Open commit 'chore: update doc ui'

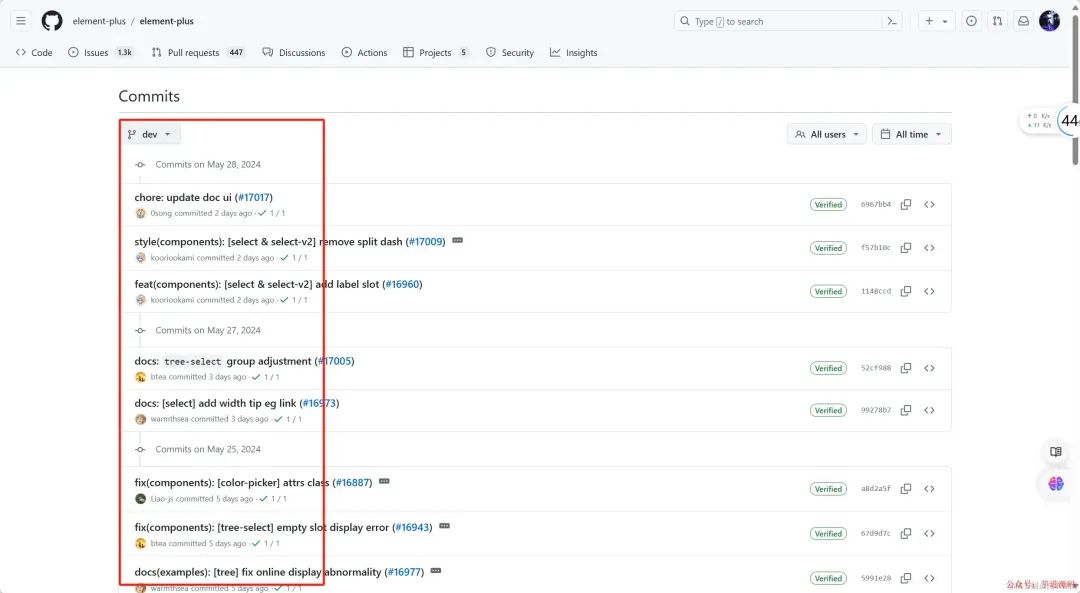(183, 198)
